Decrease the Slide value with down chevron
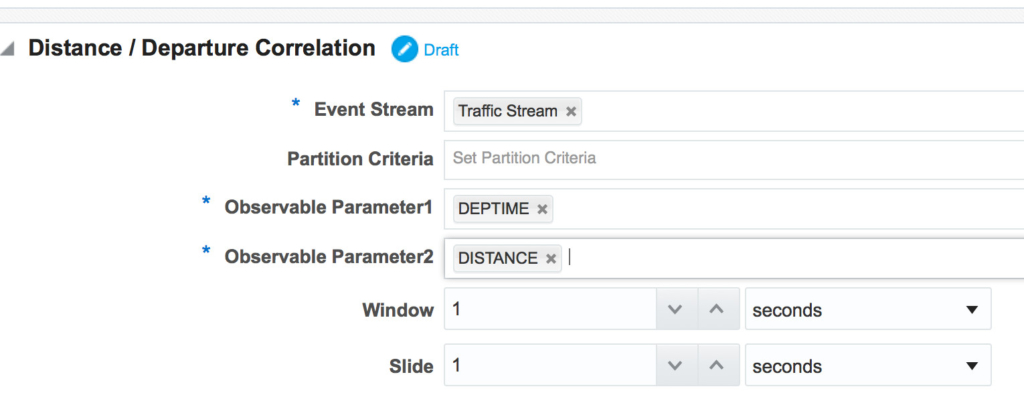The image size is (1024, 403). click(x=676, y=365)
